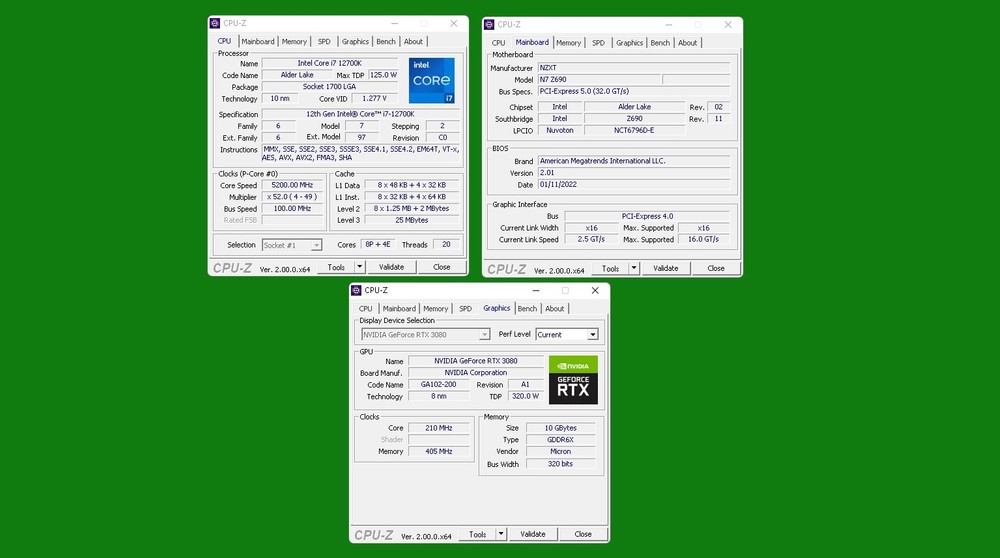Close the Mainboard window using title bar X
This screenshot has height=558, width=1000.
pyautogui.click(x=728, y=24)
